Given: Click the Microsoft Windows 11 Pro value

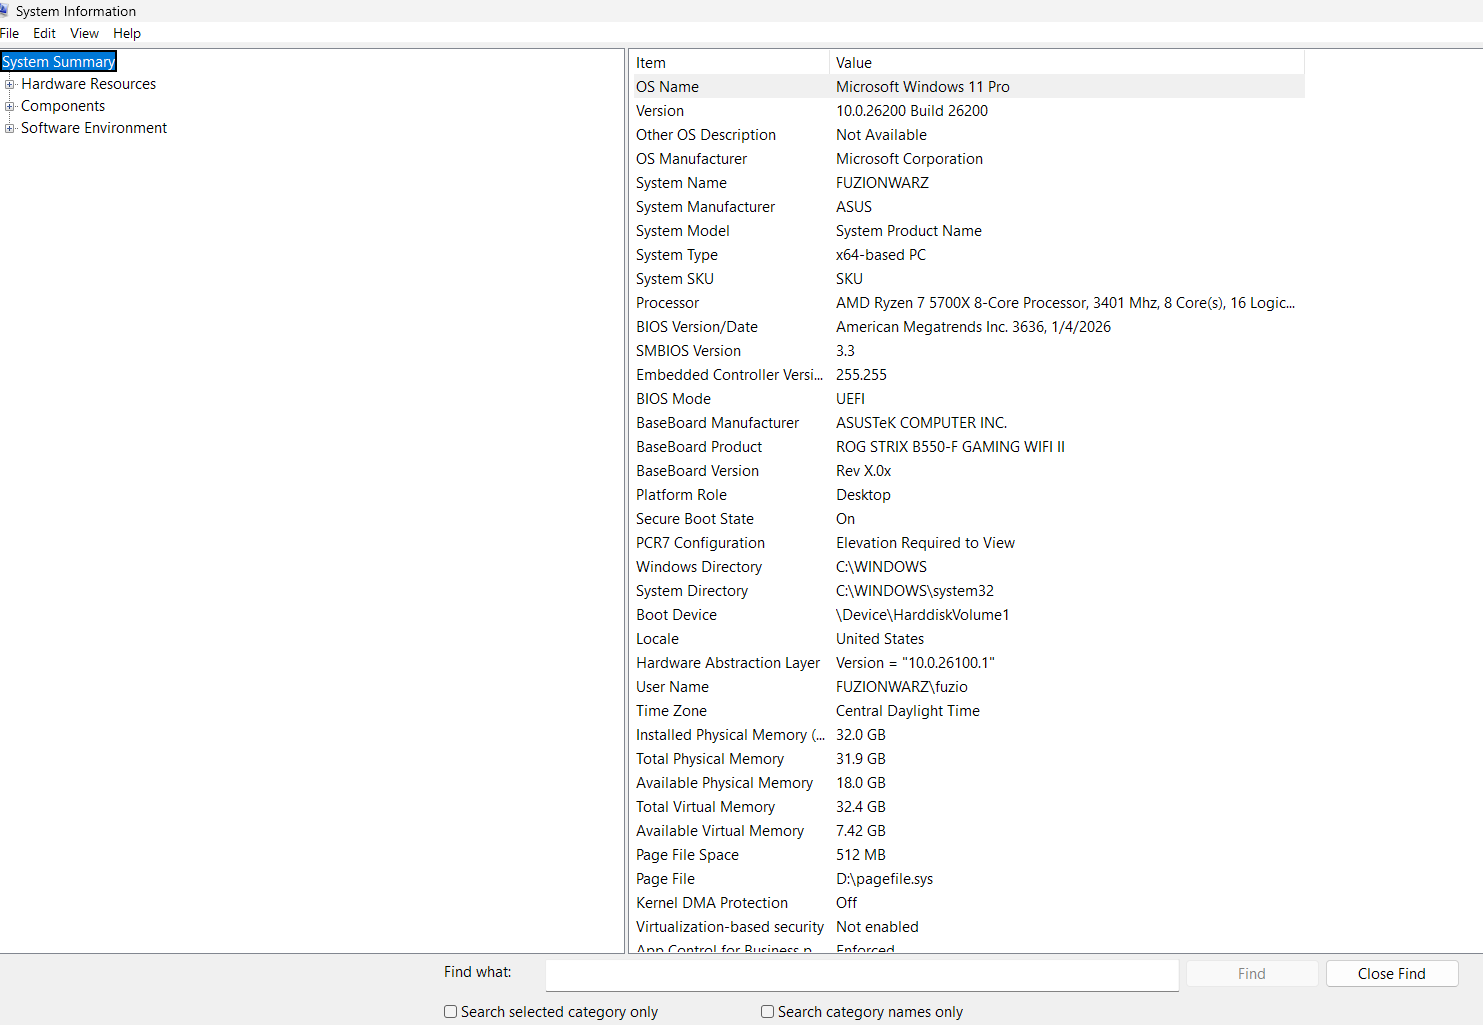Looking at the screenshot, I should (923, 87).
